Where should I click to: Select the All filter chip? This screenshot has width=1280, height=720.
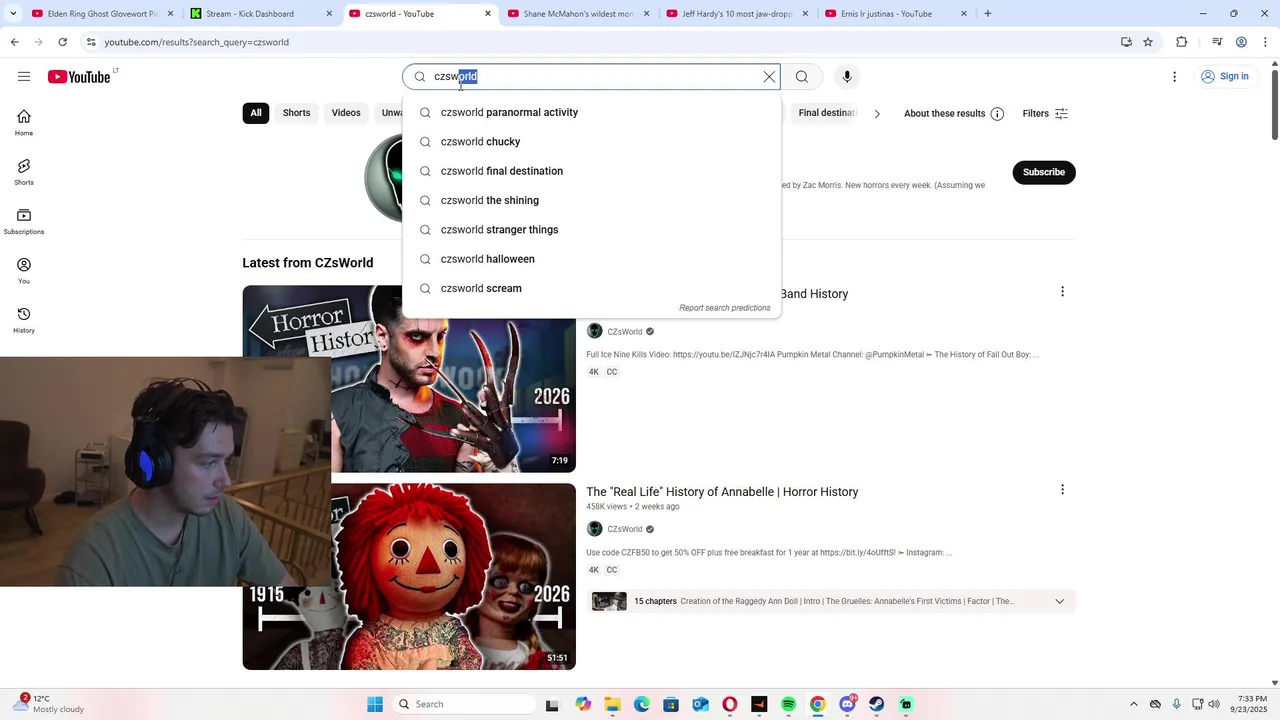[256, 113]
